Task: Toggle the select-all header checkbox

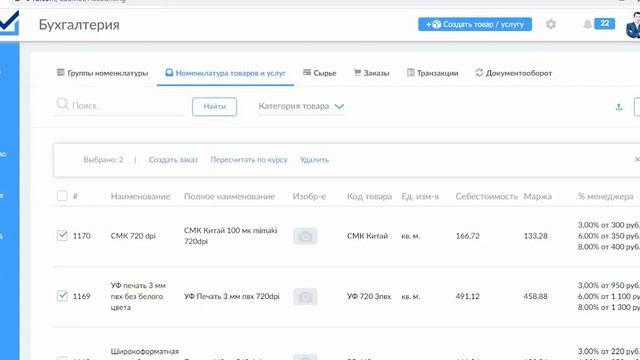Action: 62,196
